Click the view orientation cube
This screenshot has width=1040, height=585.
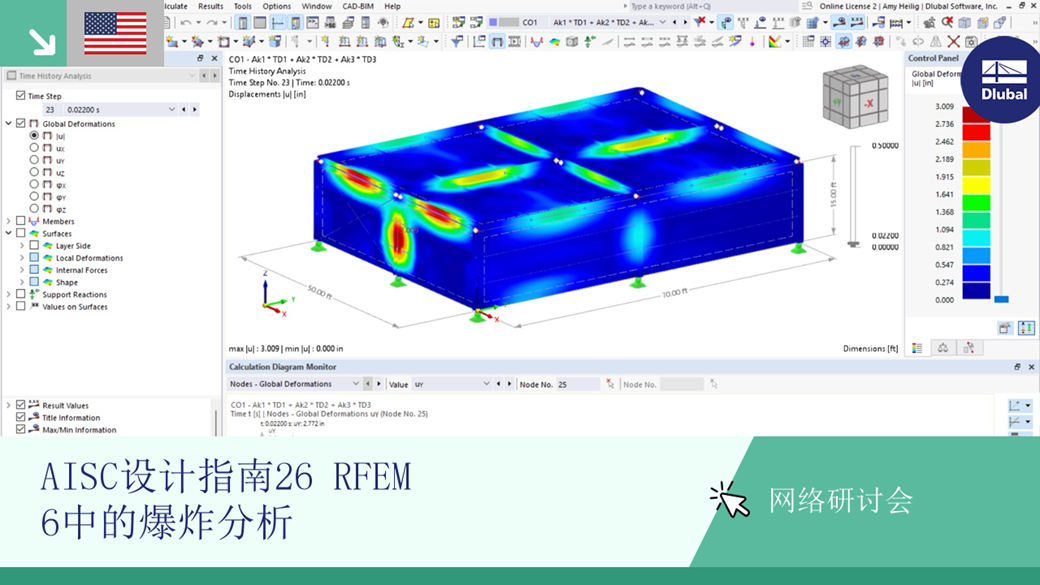pos(855,97)
